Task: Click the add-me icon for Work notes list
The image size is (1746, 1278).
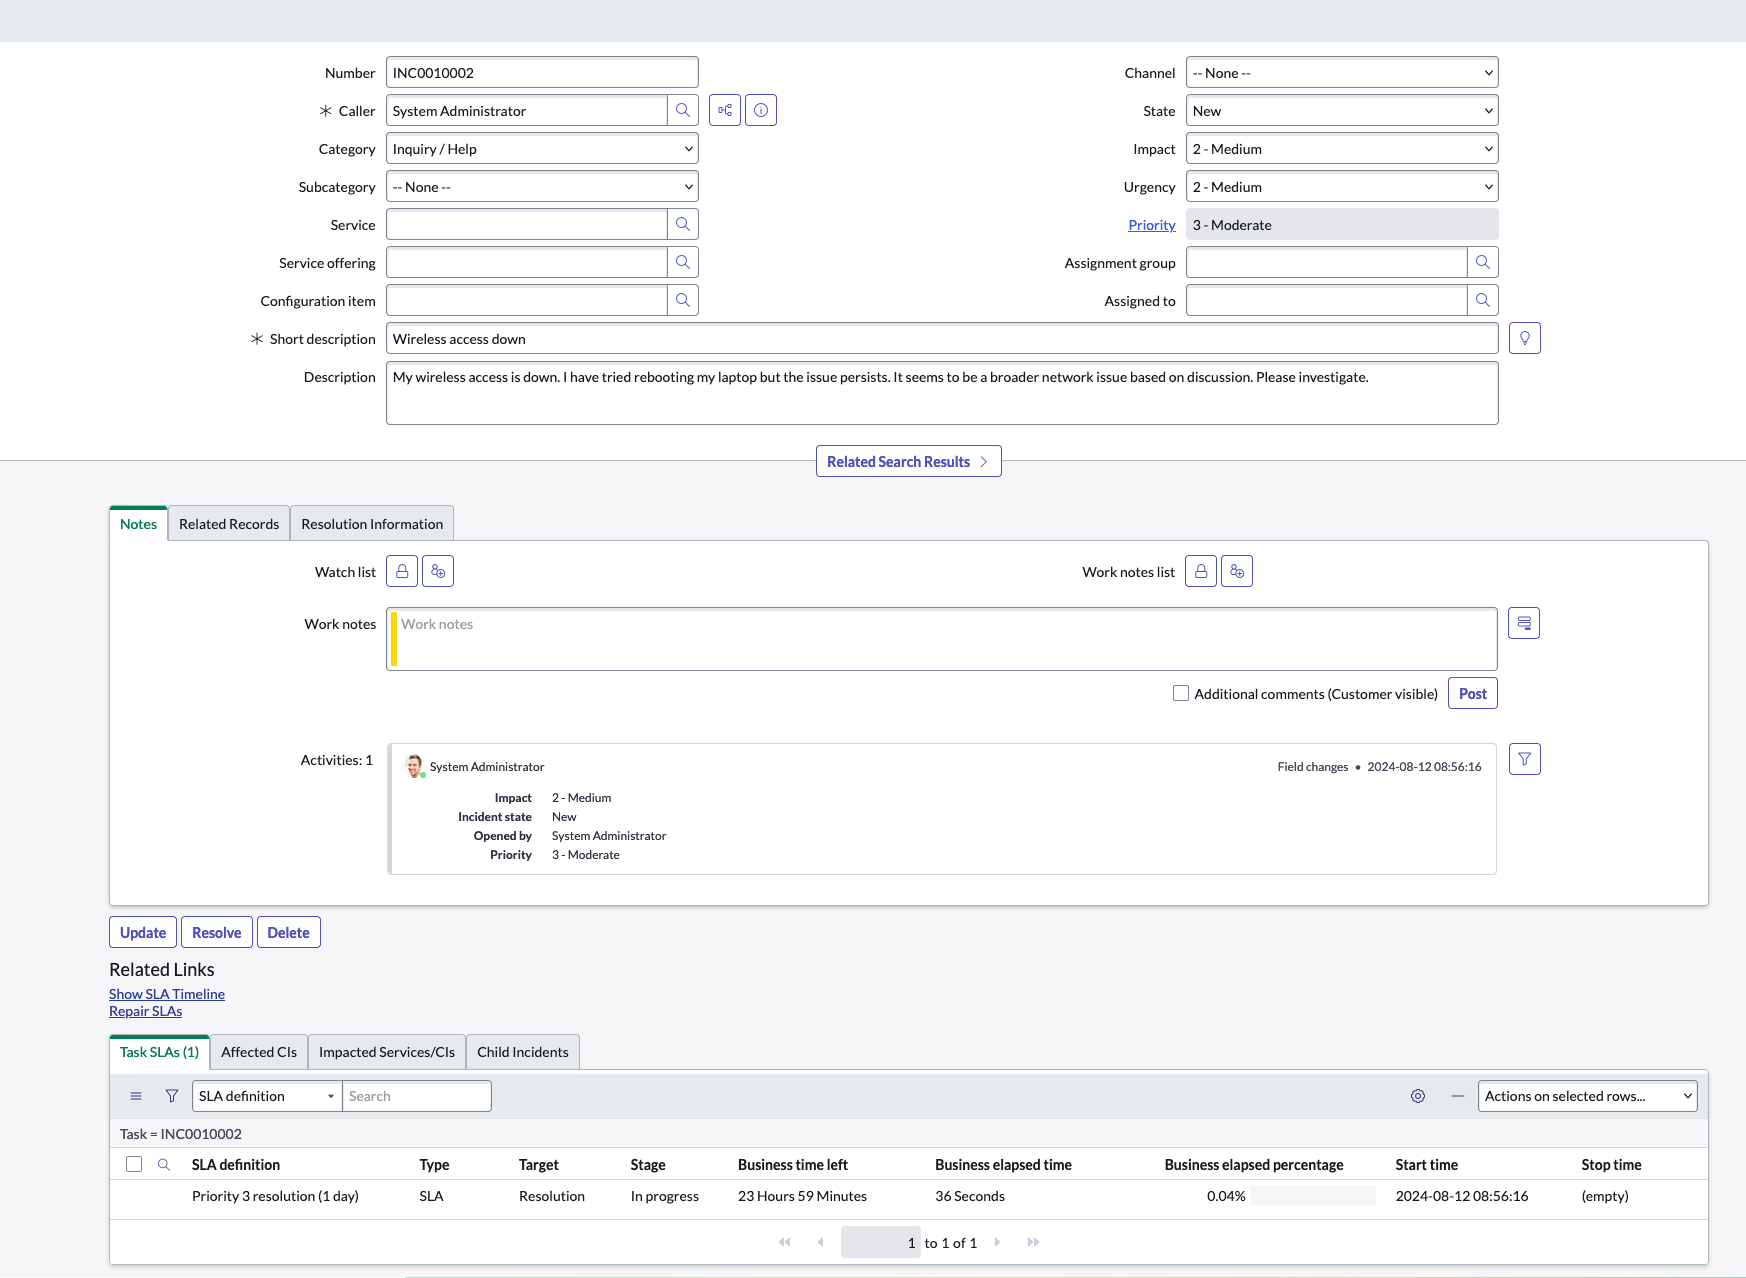Action: click(1237, 571)
